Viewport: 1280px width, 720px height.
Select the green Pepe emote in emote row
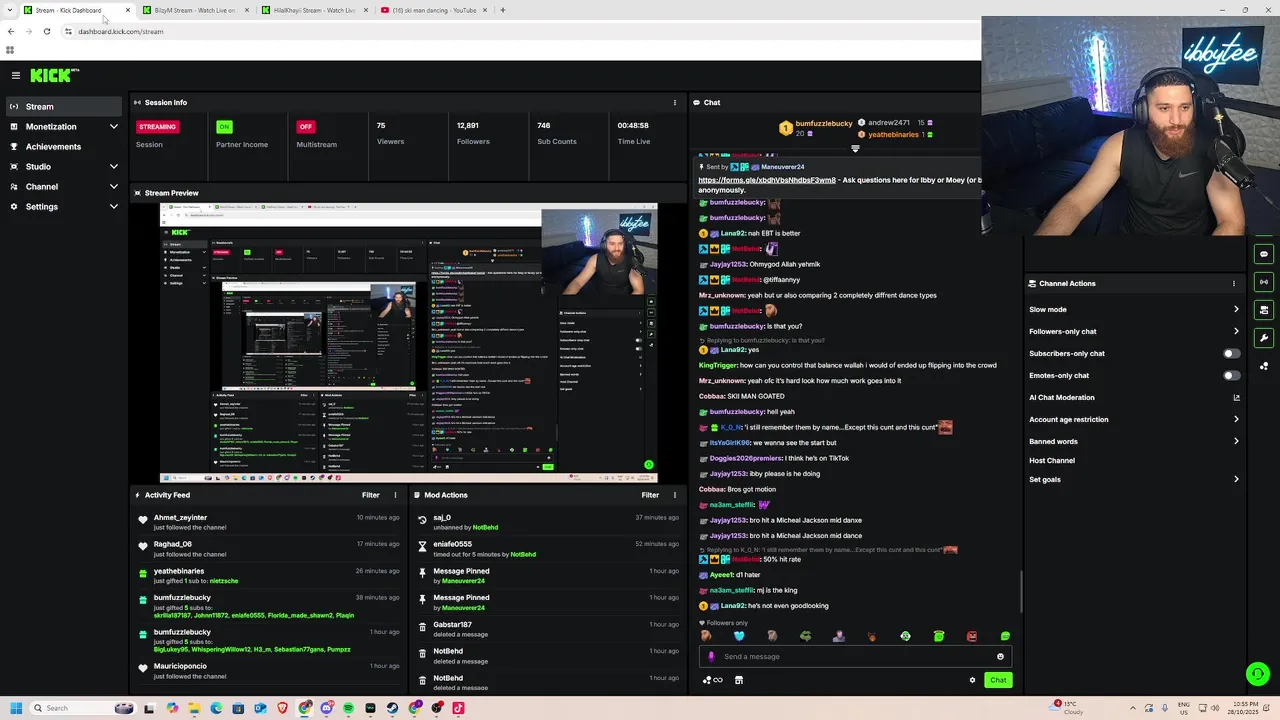[x=805, y=636]
